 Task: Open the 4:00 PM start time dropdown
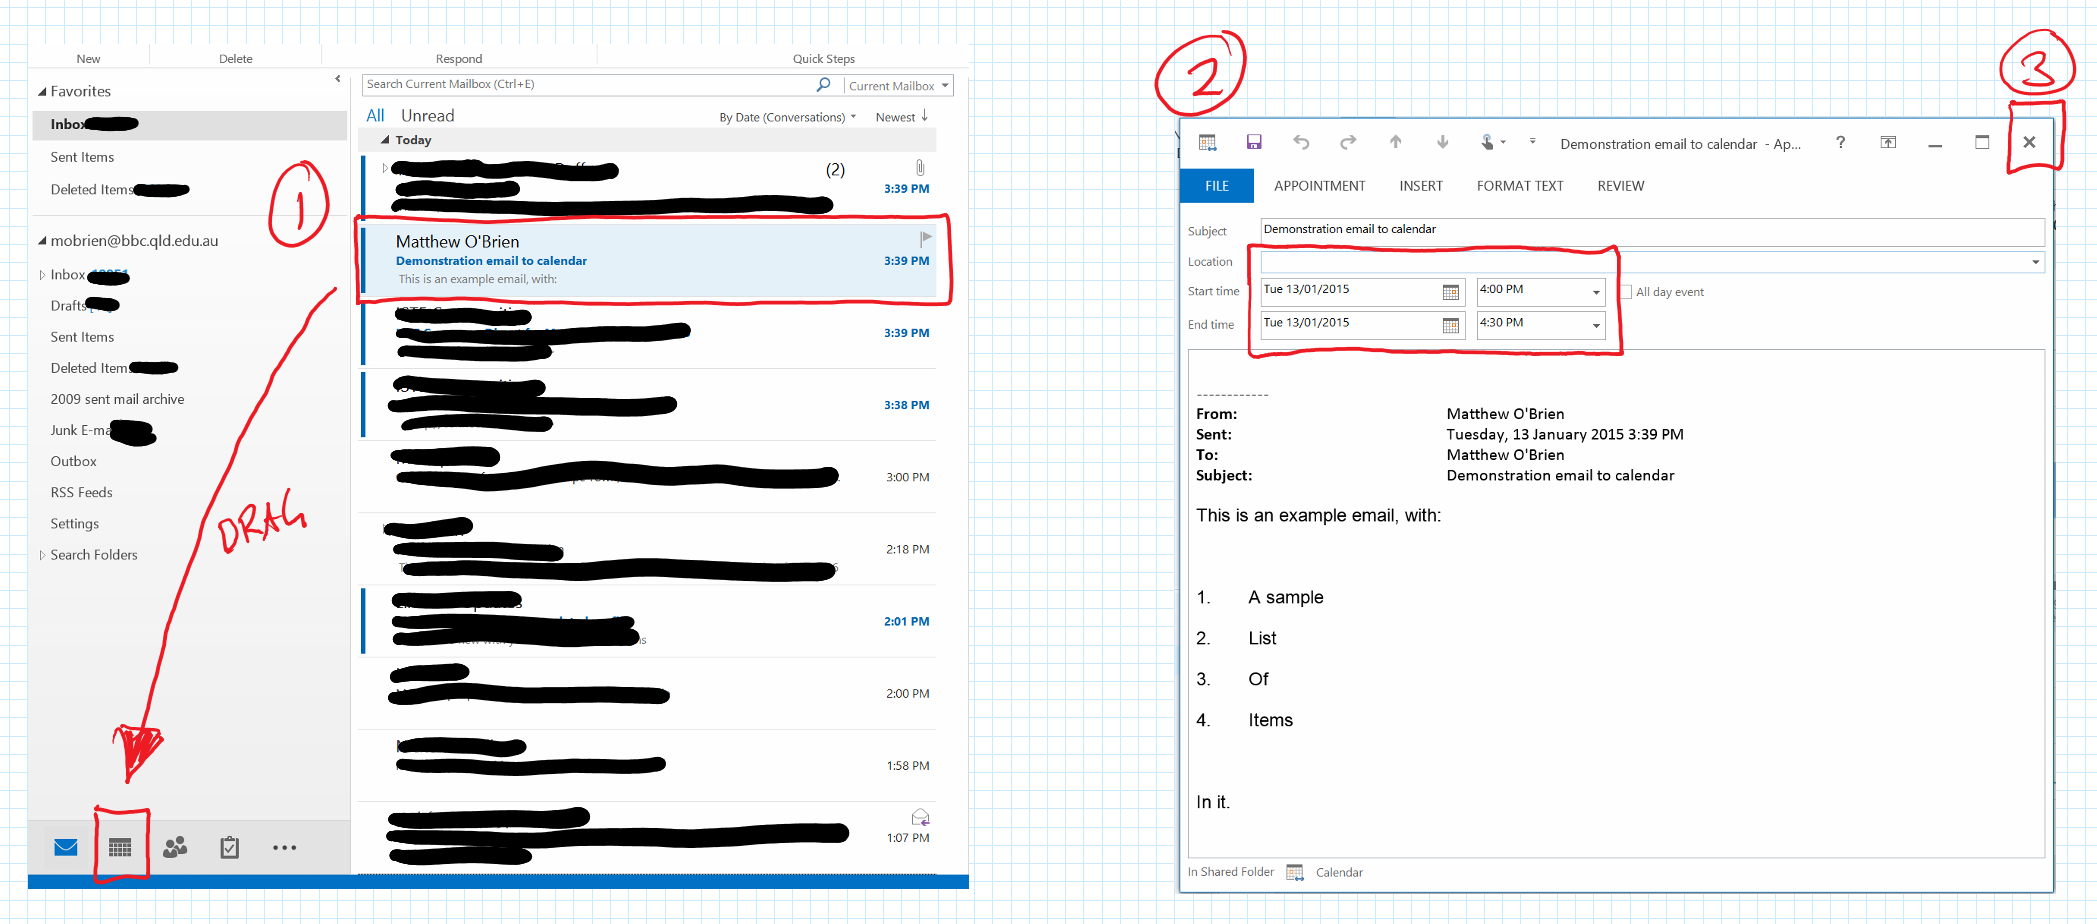pyautogui.click(x=1597, y=291)
